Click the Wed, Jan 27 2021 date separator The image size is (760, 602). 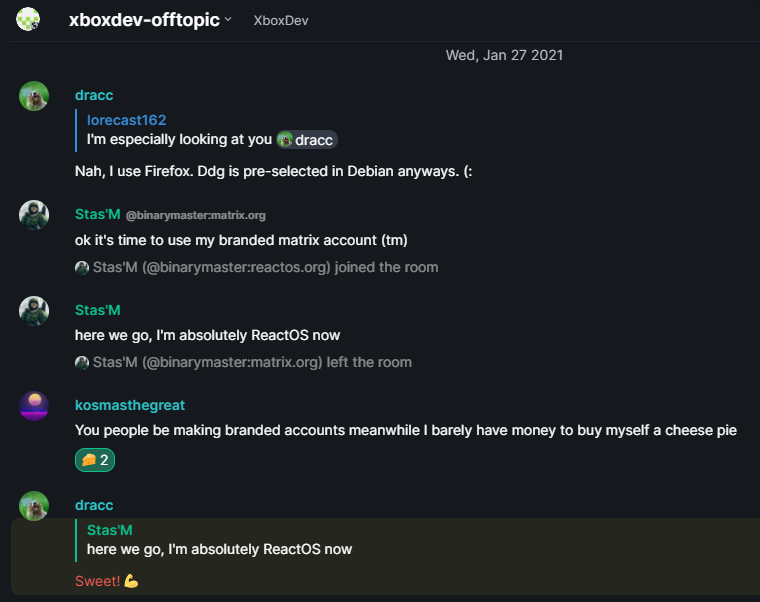tap(504, 55)
